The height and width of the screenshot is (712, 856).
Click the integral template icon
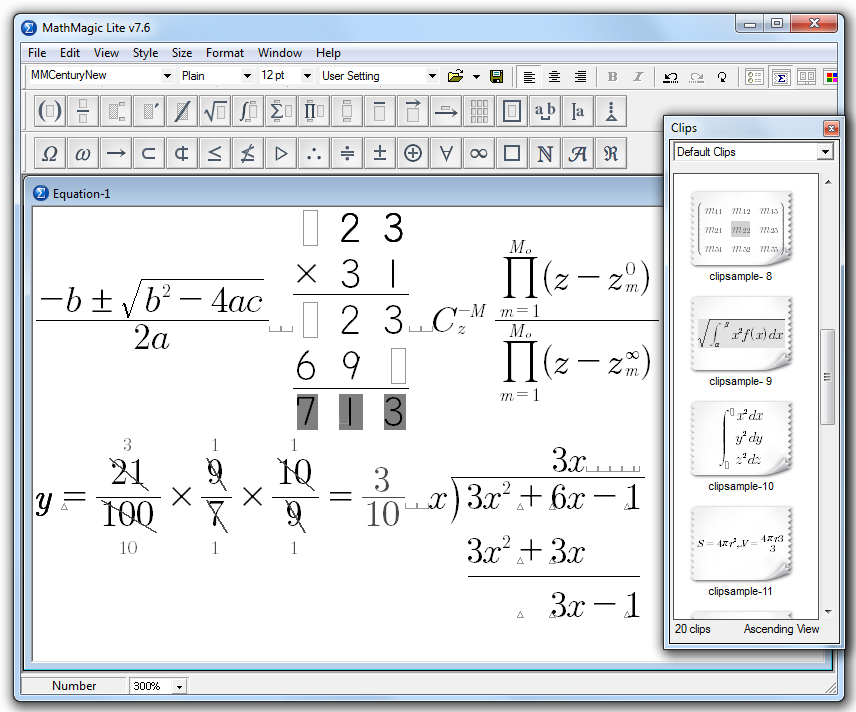click(248, 111)
